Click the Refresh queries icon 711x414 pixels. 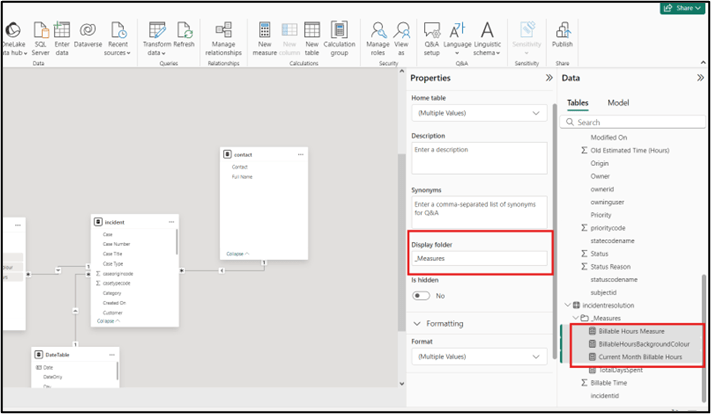183,29
